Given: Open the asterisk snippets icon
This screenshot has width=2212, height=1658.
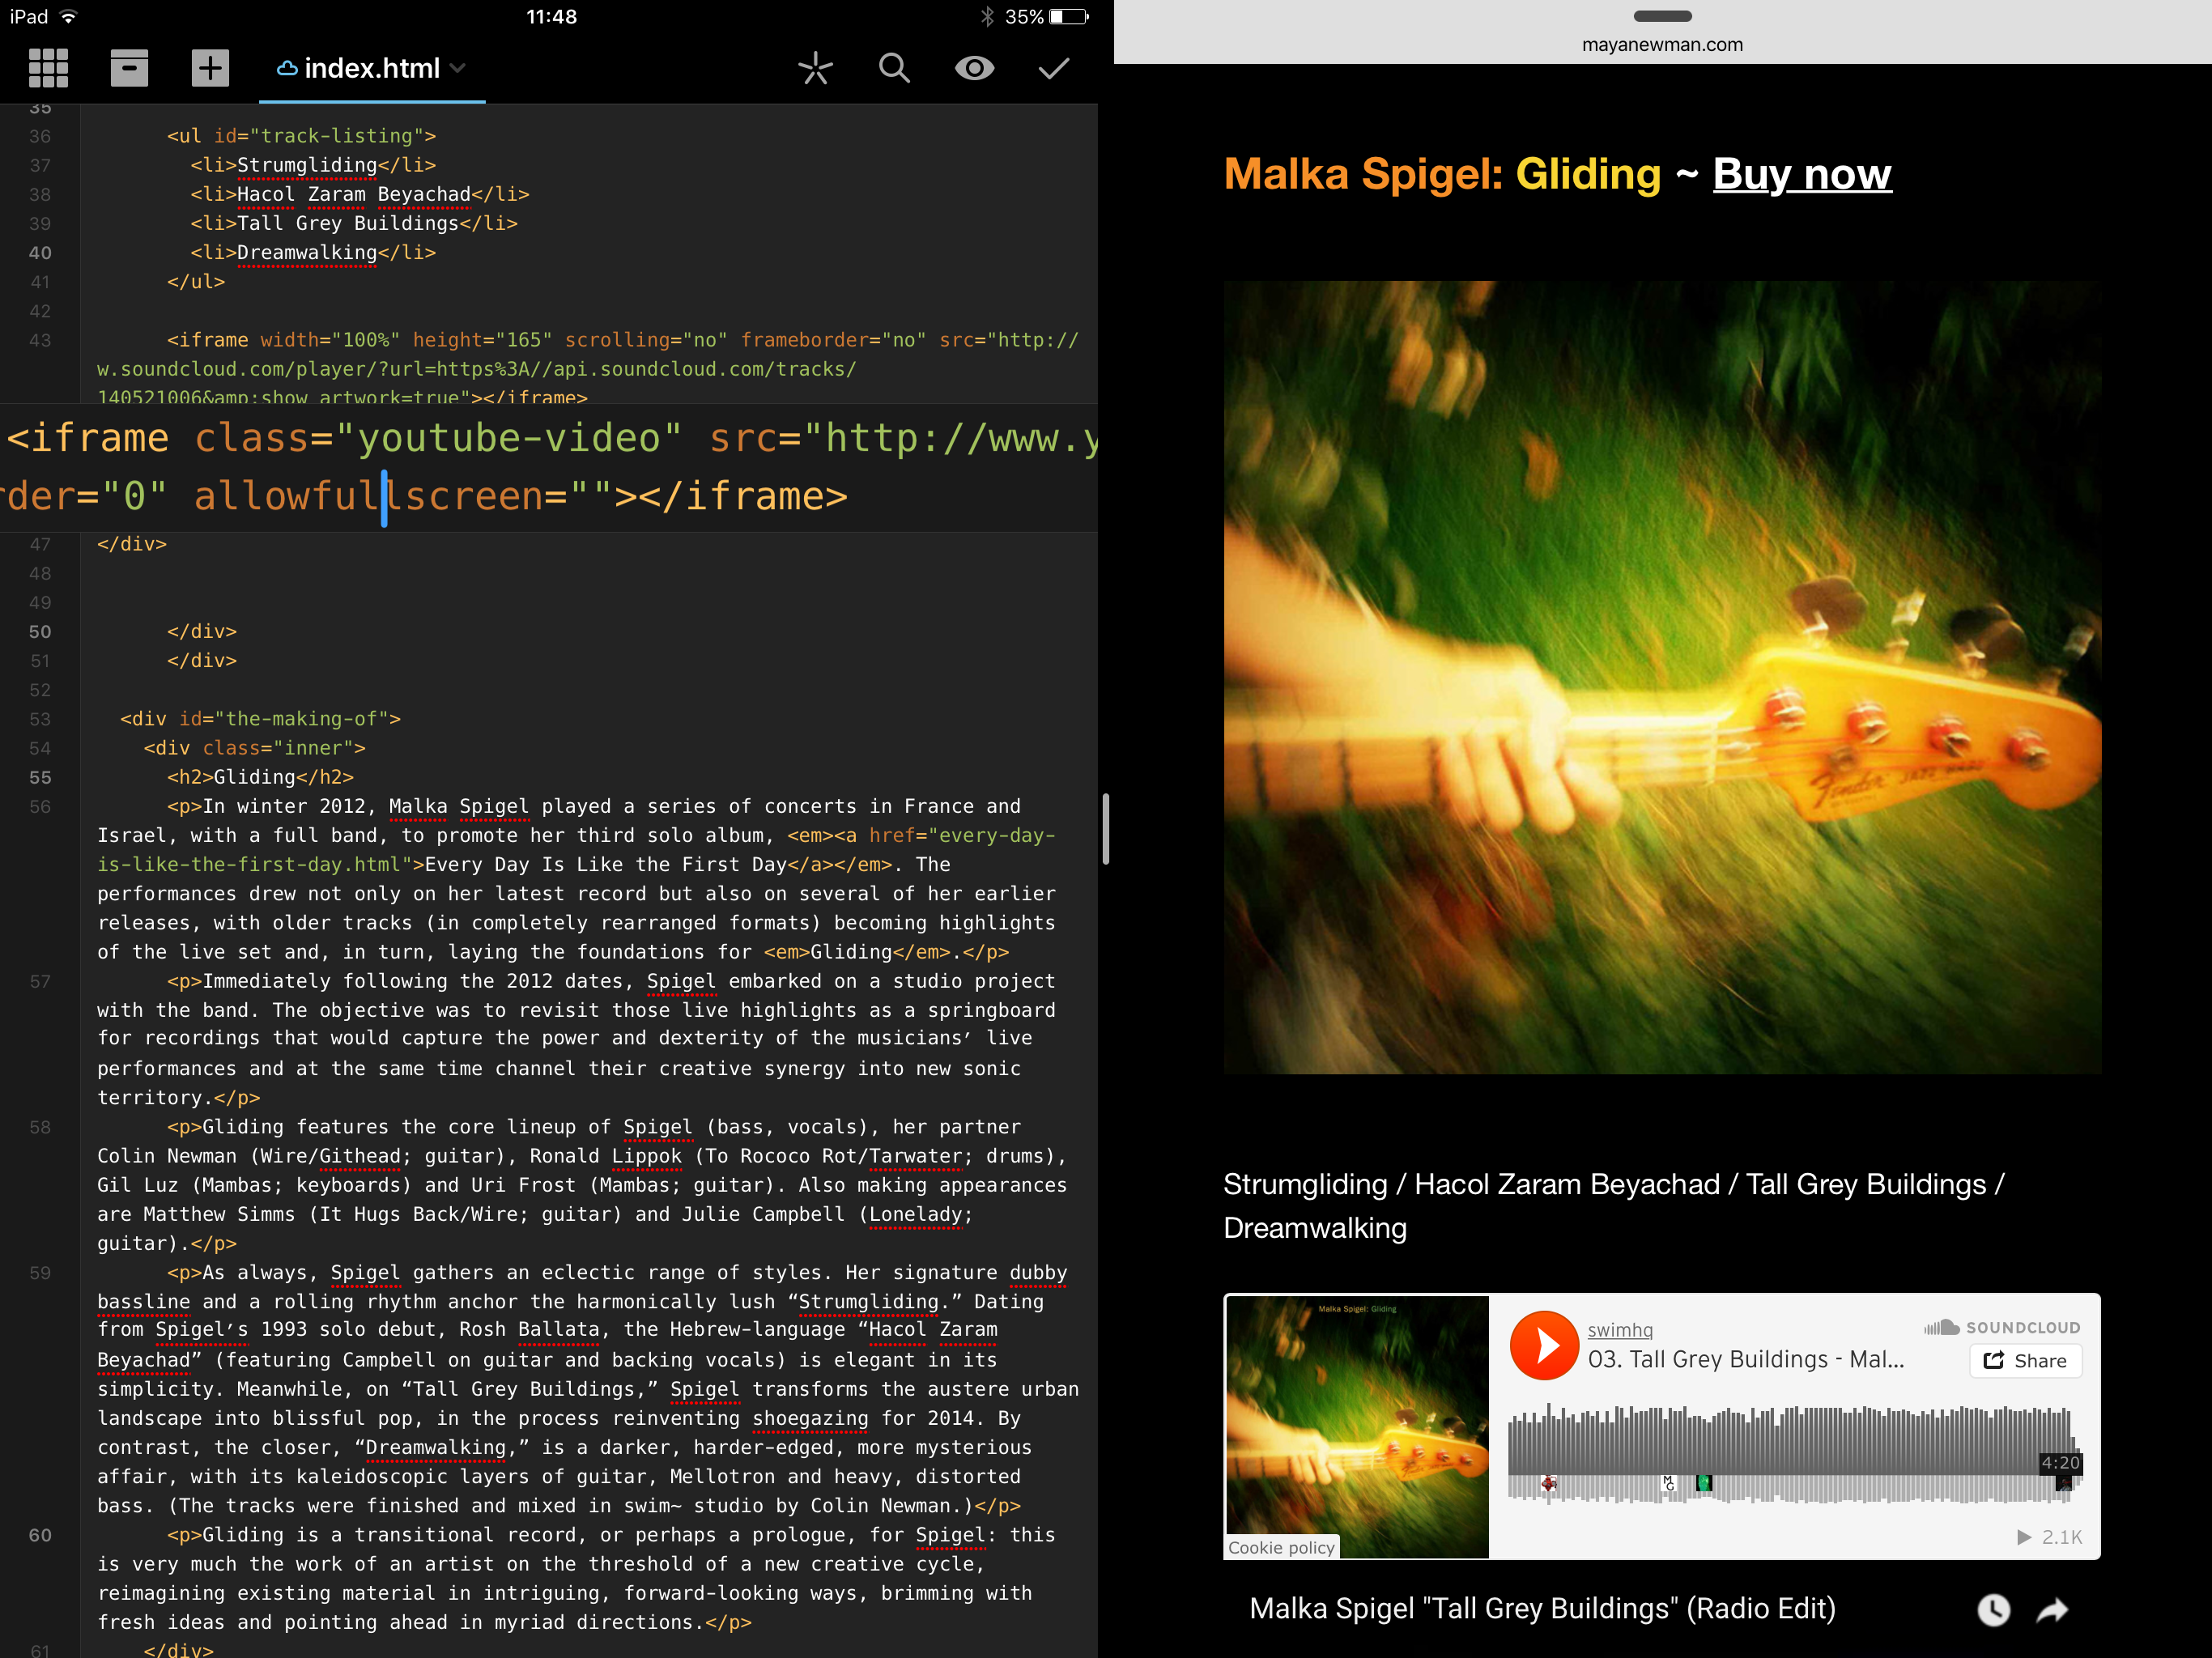Looking at the screenshot, I should point(815,68).
